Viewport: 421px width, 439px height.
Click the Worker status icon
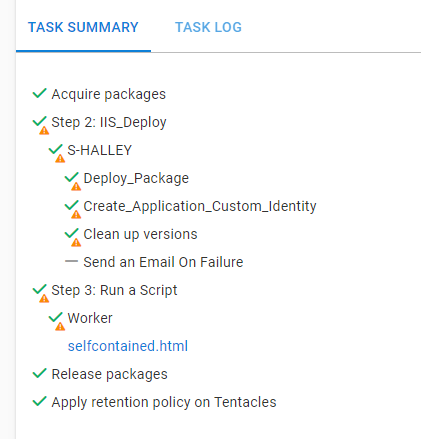point(57,321)
